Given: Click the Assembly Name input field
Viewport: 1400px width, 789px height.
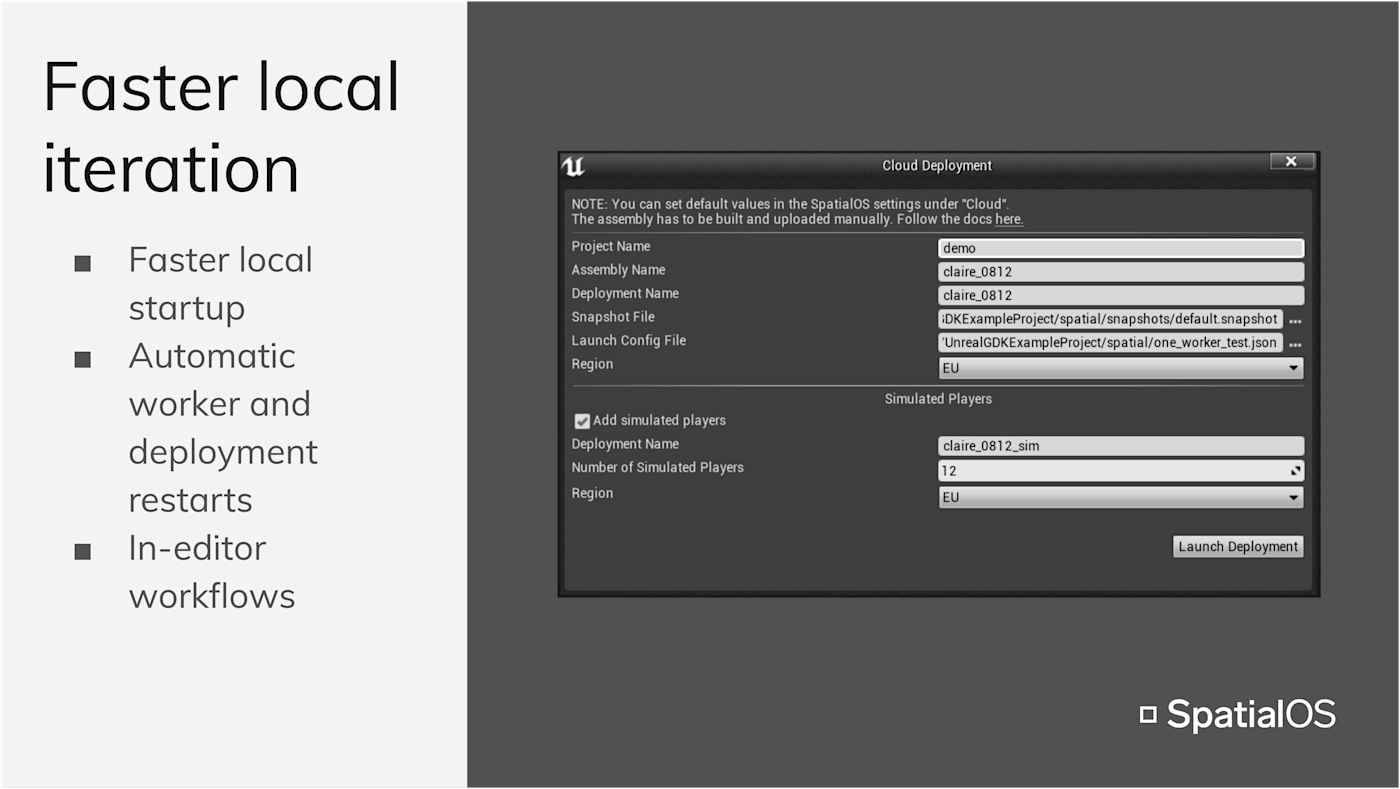Looking at the screenshot, I should coord(1121,272).
